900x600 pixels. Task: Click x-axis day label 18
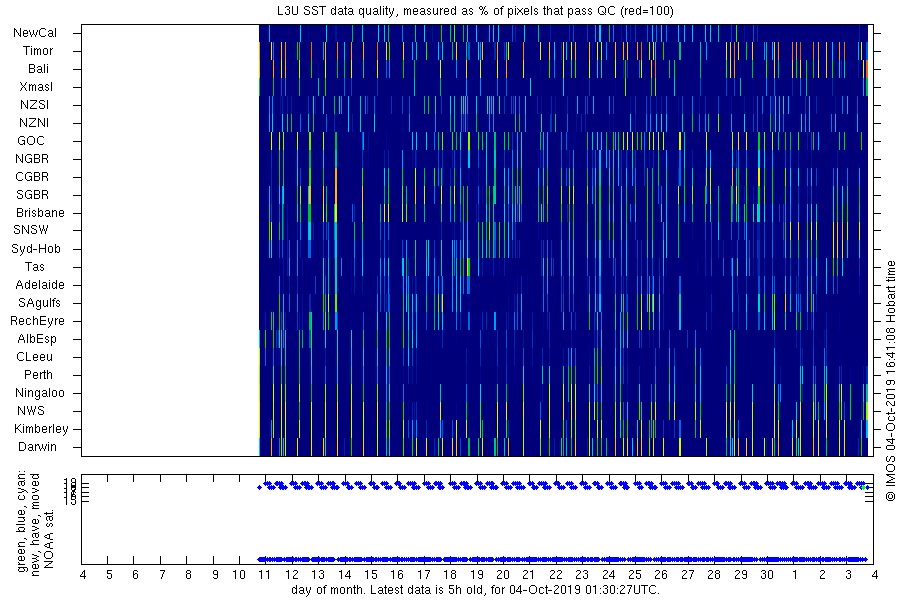click(x=450, y=575)
